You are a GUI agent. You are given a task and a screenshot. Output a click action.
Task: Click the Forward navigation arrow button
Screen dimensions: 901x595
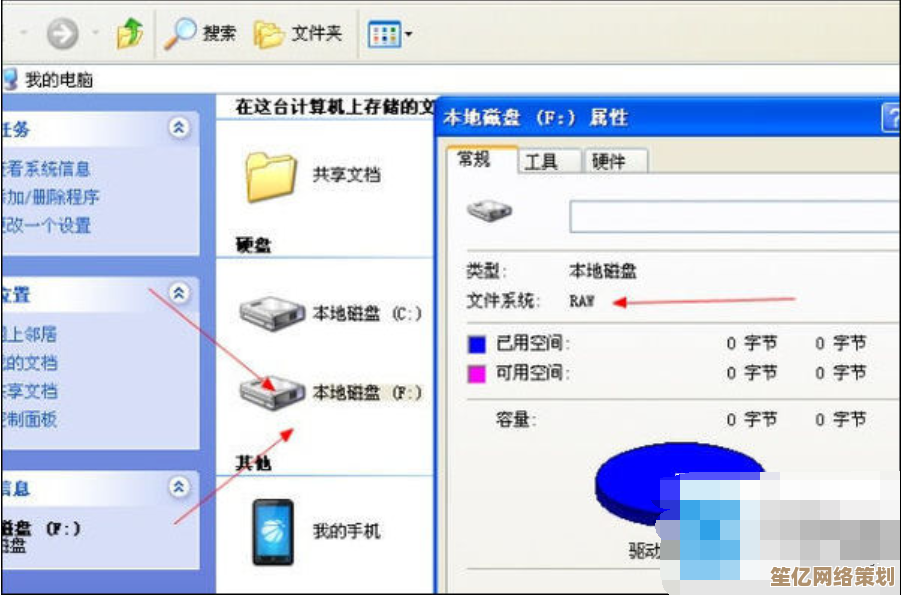tap(62, 33)
